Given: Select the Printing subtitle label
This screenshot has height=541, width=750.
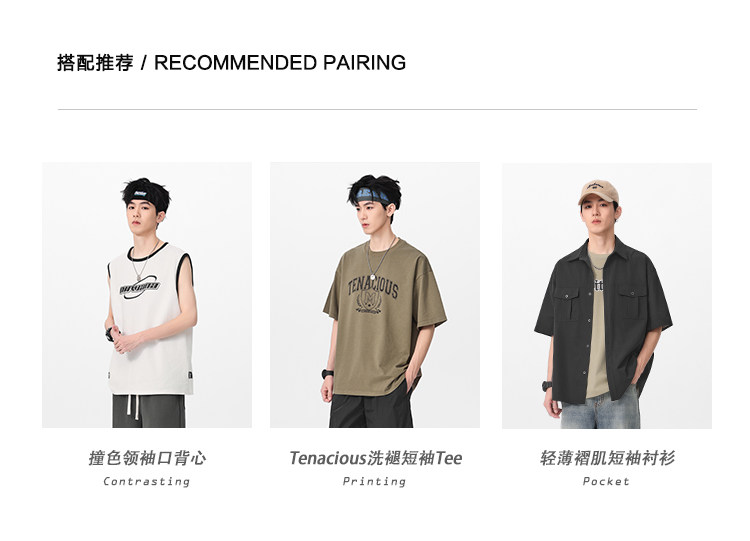Looking at the screenshot, I should pos(375,481).
